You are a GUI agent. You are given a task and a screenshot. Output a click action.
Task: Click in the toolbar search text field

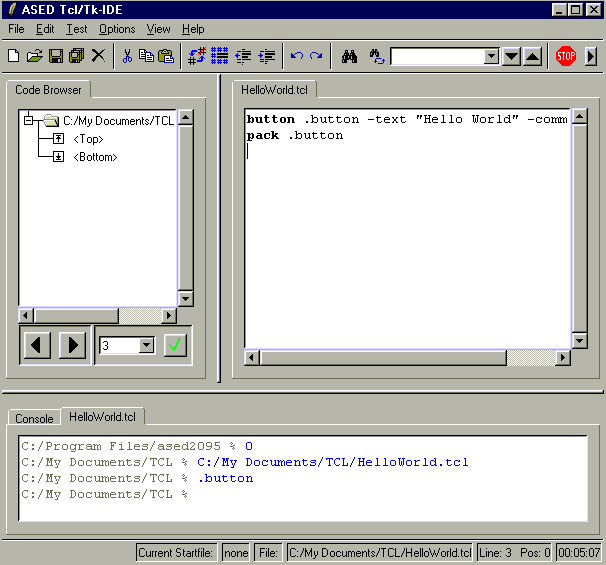click(x=437, y=57)
